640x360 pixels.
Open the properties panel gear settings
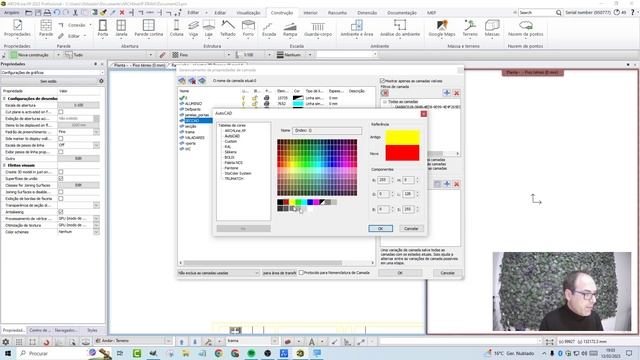[x=101, y=81]
